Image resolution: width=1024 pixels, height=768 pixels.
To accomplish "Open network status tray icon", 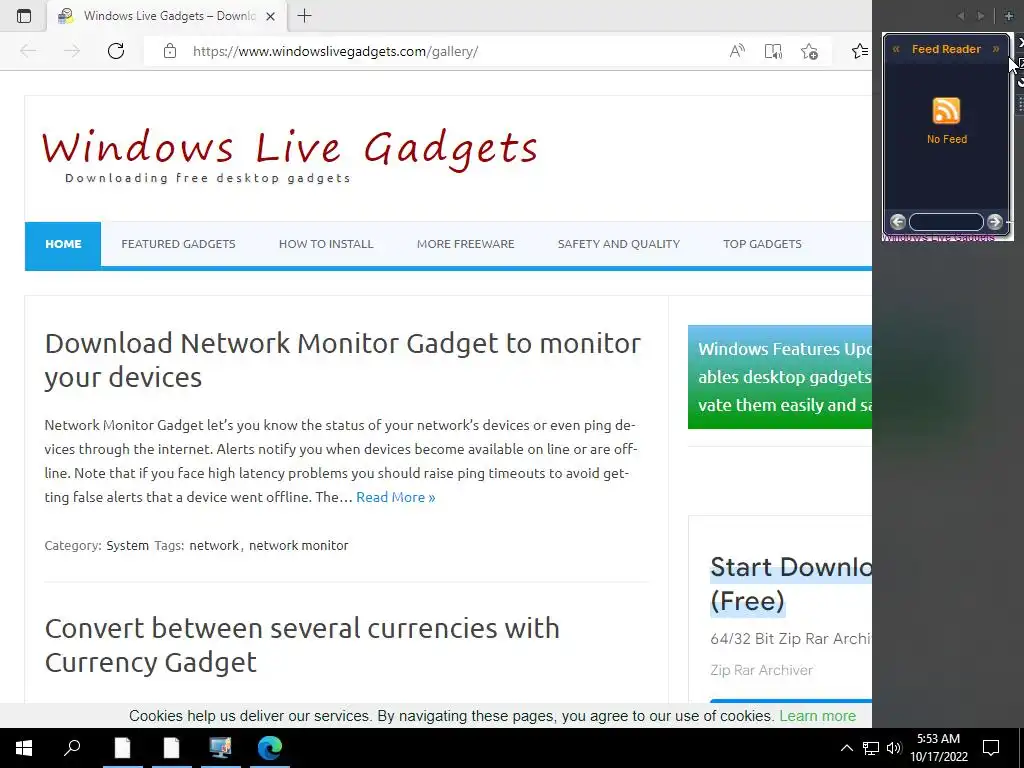I will click(871, 748).
